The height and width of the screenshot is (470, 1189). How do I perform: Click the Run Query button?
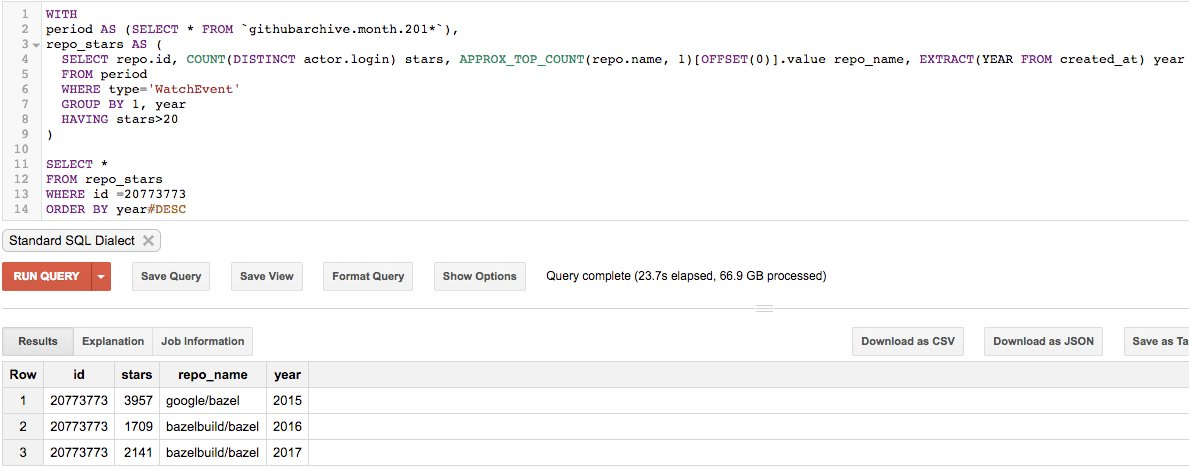pyautogui.click(x=46, y=276)
